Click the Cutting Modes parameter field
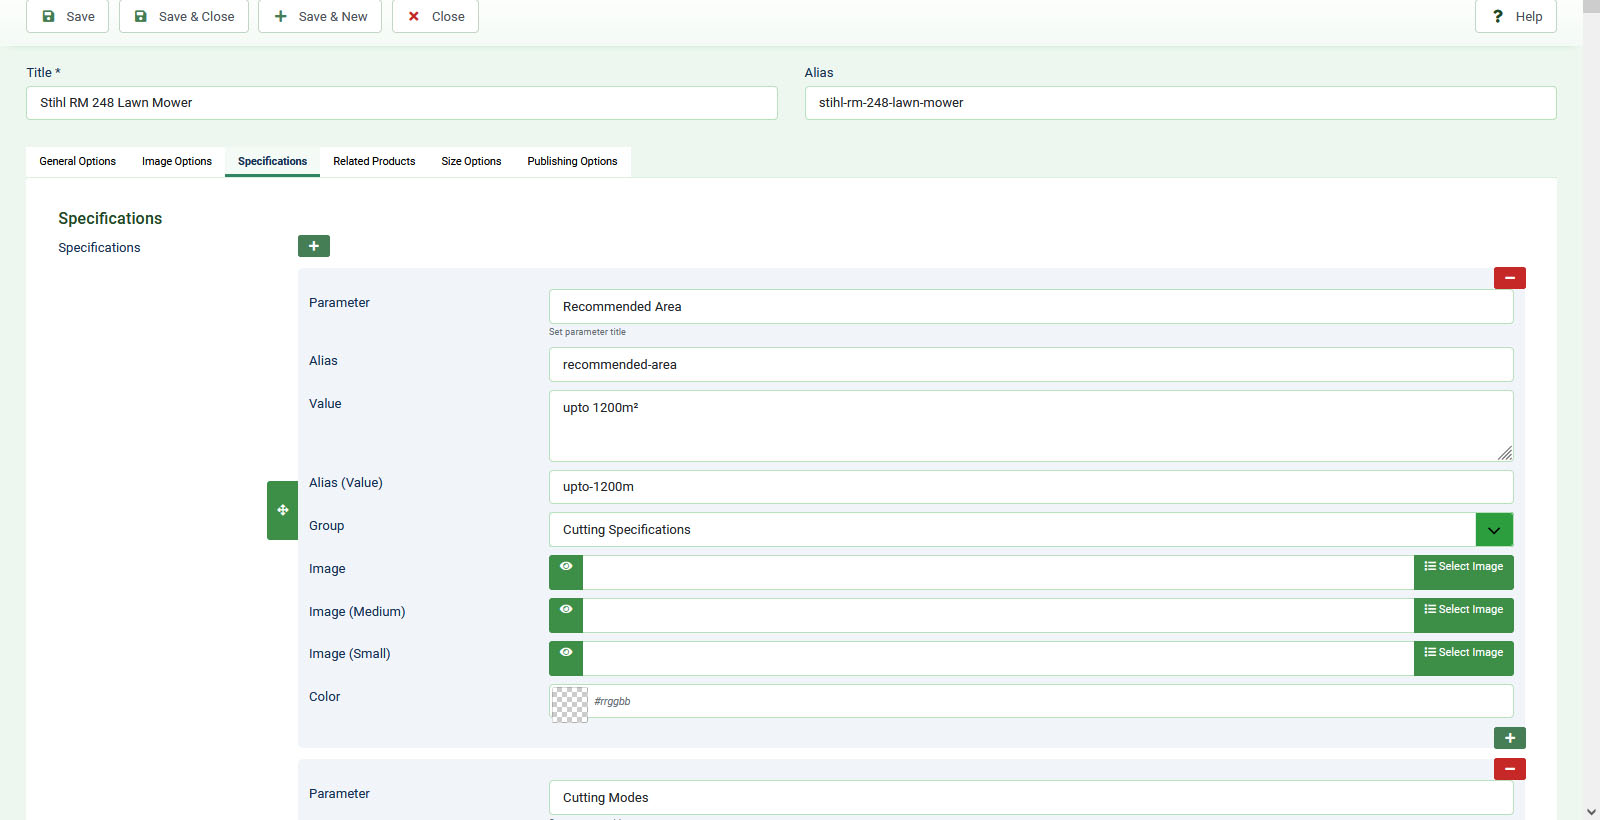This screenshot has width=1600, height=820. click(x=1031, y=798)
